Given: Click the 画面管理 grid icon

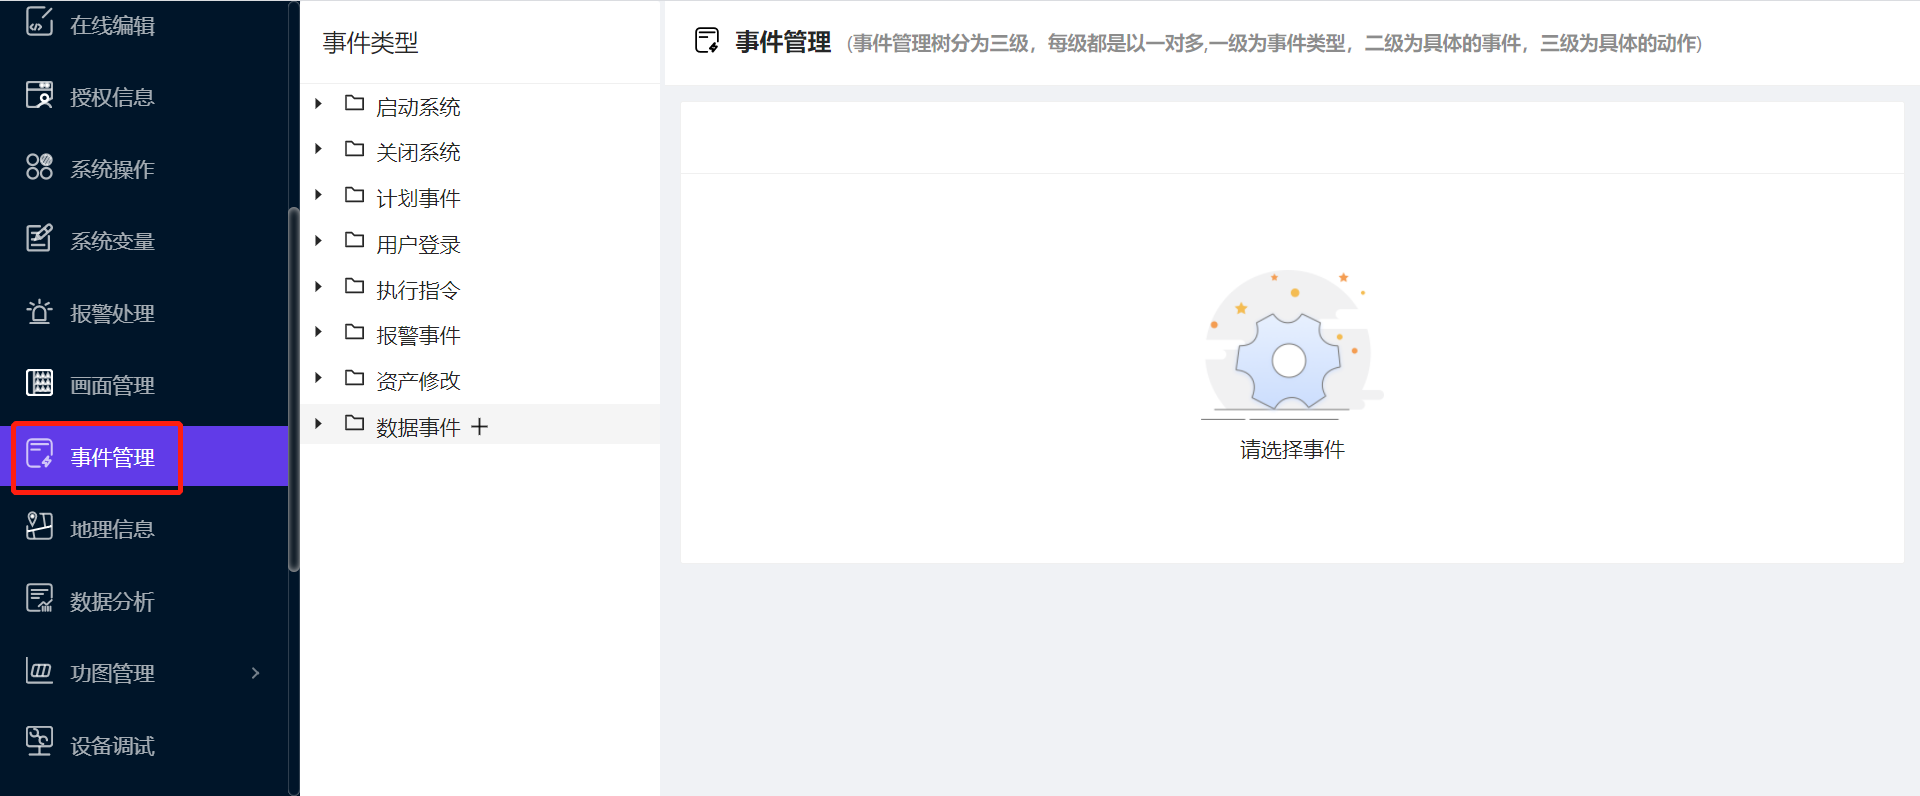Looking at the screenshot, I should [39, 382].
